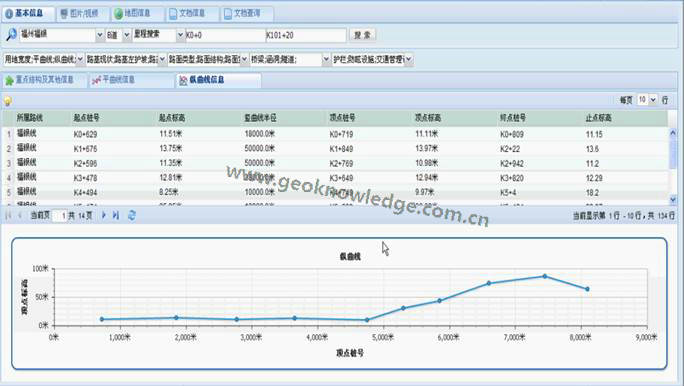Jump to last page arrow
The height and width of the screenshot is (386, 684).
tap(116, 215)
